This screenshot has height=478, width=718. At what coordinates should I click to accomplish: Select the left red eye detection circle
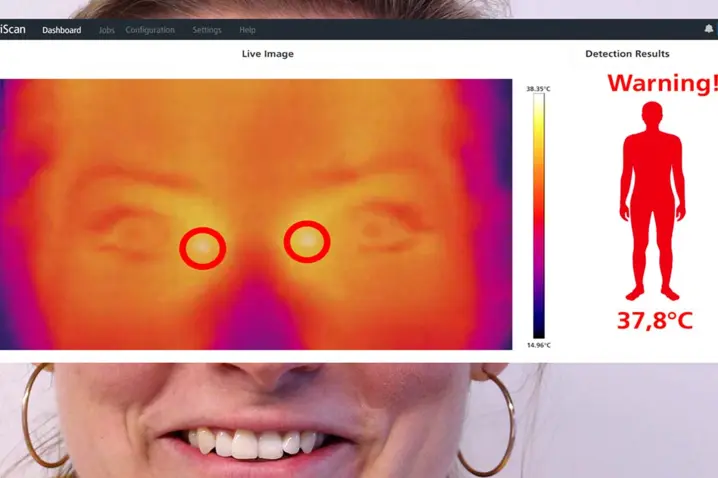[x=202, y=247]
